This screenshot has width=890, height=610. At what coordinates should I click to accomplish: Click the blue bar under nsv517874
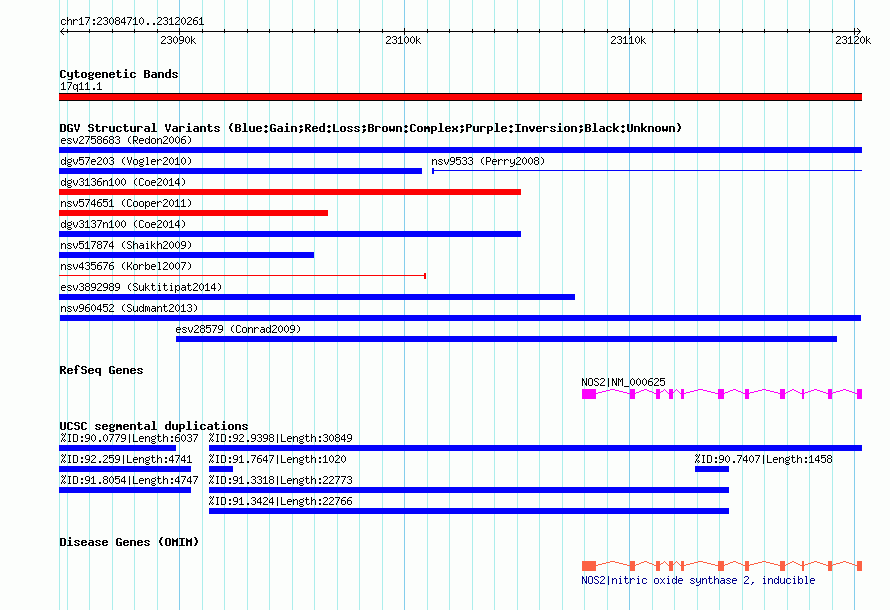(187, 255)
